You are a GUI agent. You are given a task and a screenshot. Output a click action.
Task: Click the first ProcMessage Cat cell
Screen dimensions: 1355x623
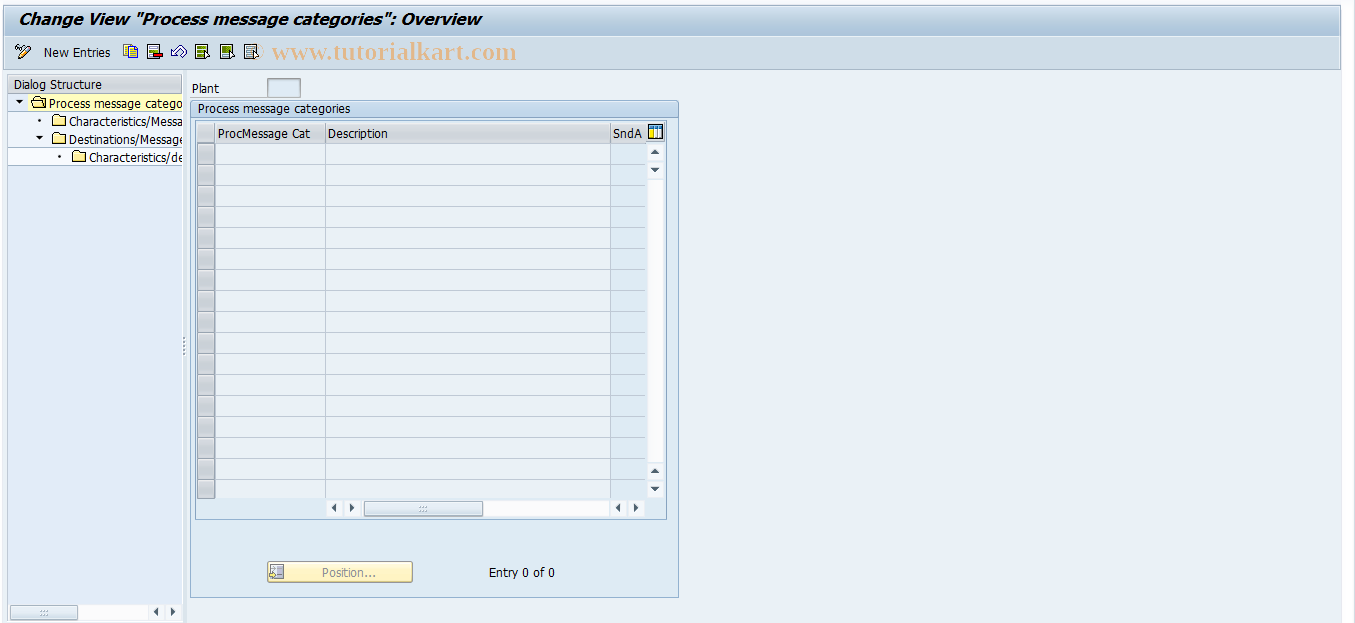click(270, 154)
